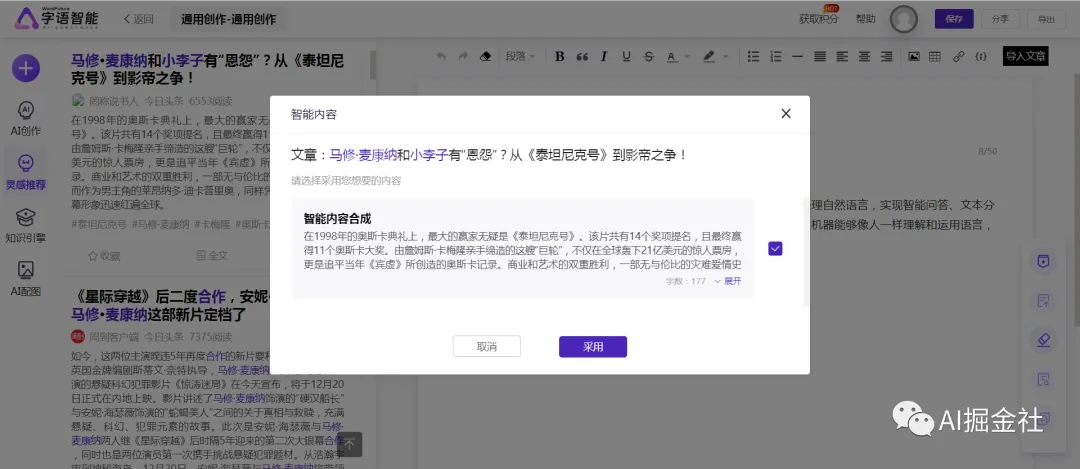Apply the highlight color
This screenshot has width=1080, height=469.
pos(709,56)
